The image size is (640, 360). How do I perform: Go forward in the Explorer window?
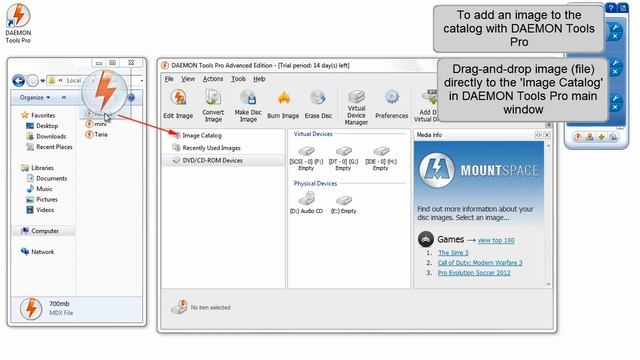tap(33, 81)
